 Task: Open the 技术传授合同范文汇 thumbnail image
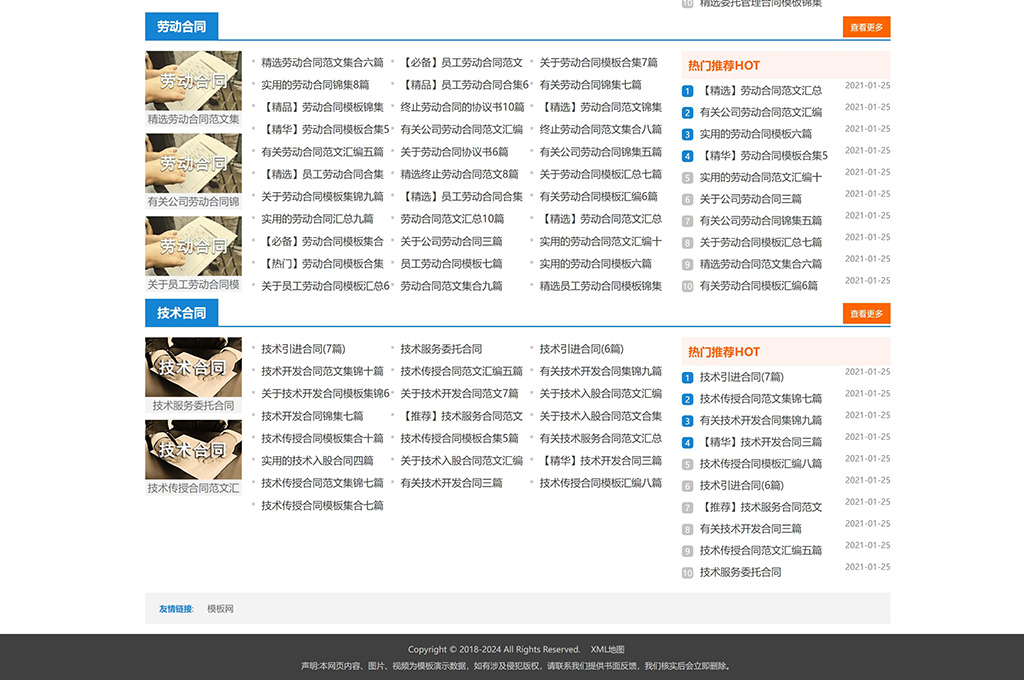click(x=193, y=450)
